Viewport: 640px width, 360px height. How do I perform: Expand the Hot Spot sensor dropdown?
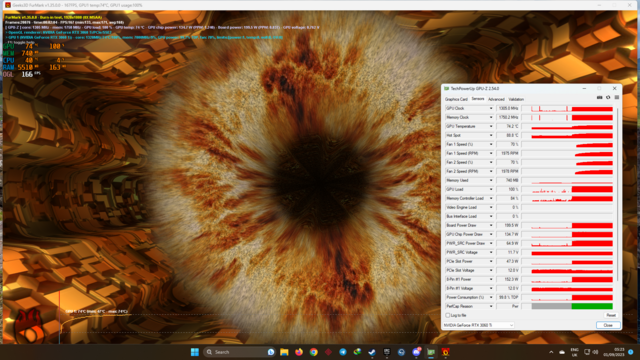coord(491,136)
